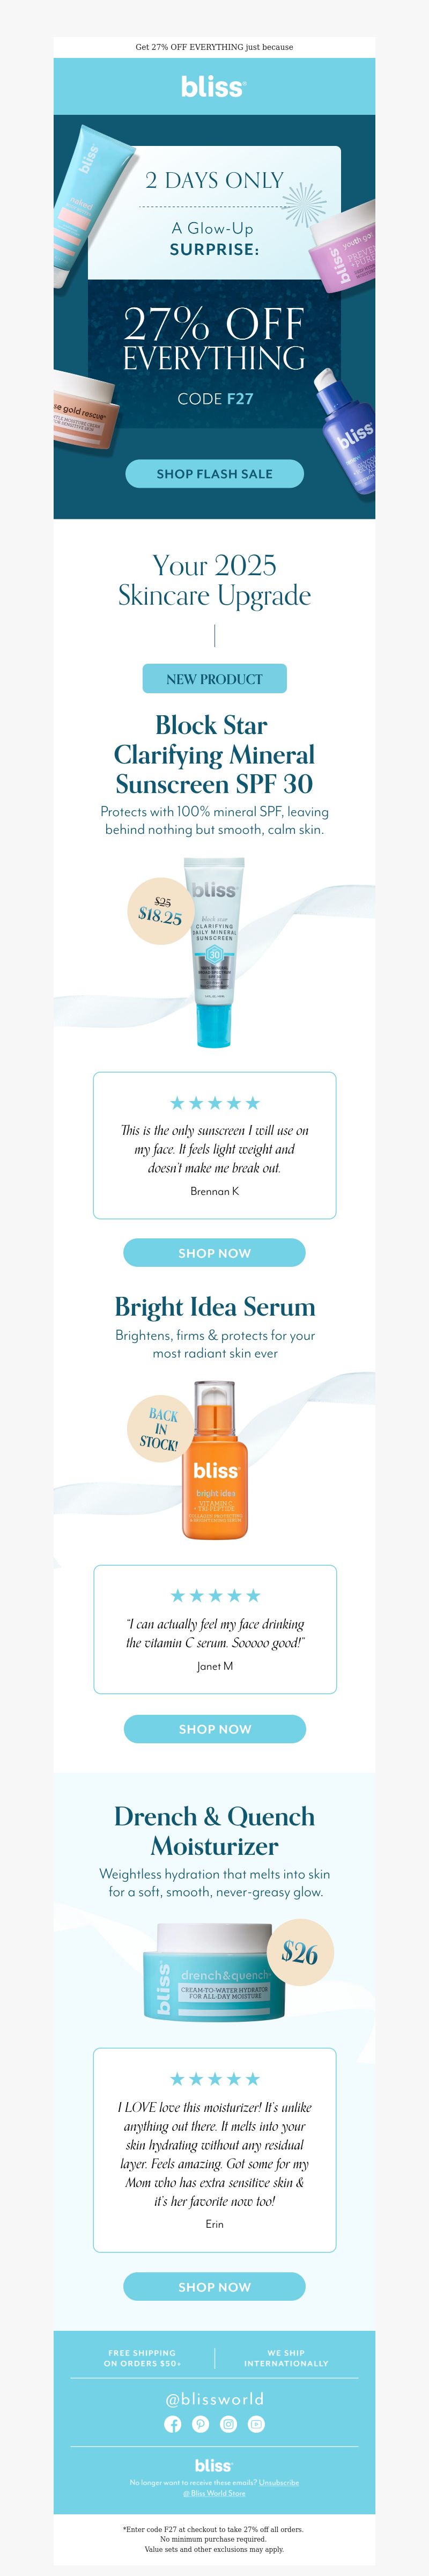Viewport: 429px width, 2576px height.
Task: Click Shop Now under Drench & Quench review
Action: pyautogui.click(x=214, y=2286)
